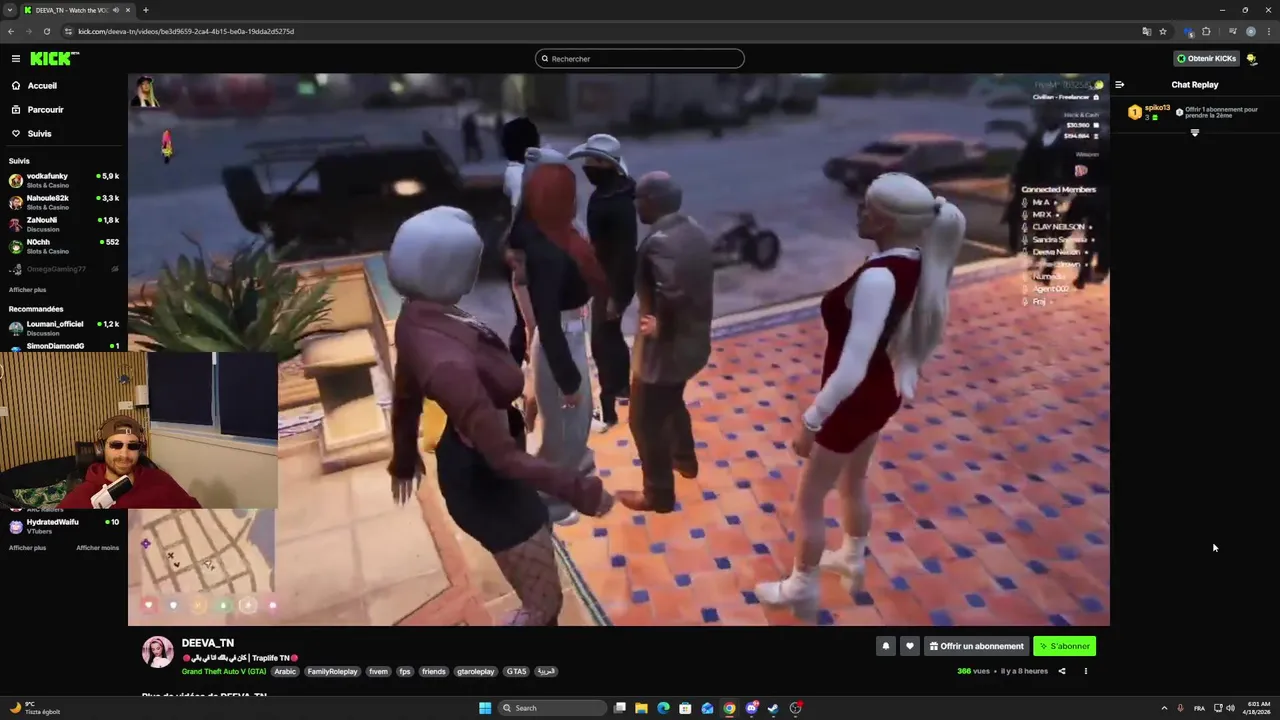Toggle notification bell for DEEVA_TN
The image size is (1280, 720).
(885, 646)
